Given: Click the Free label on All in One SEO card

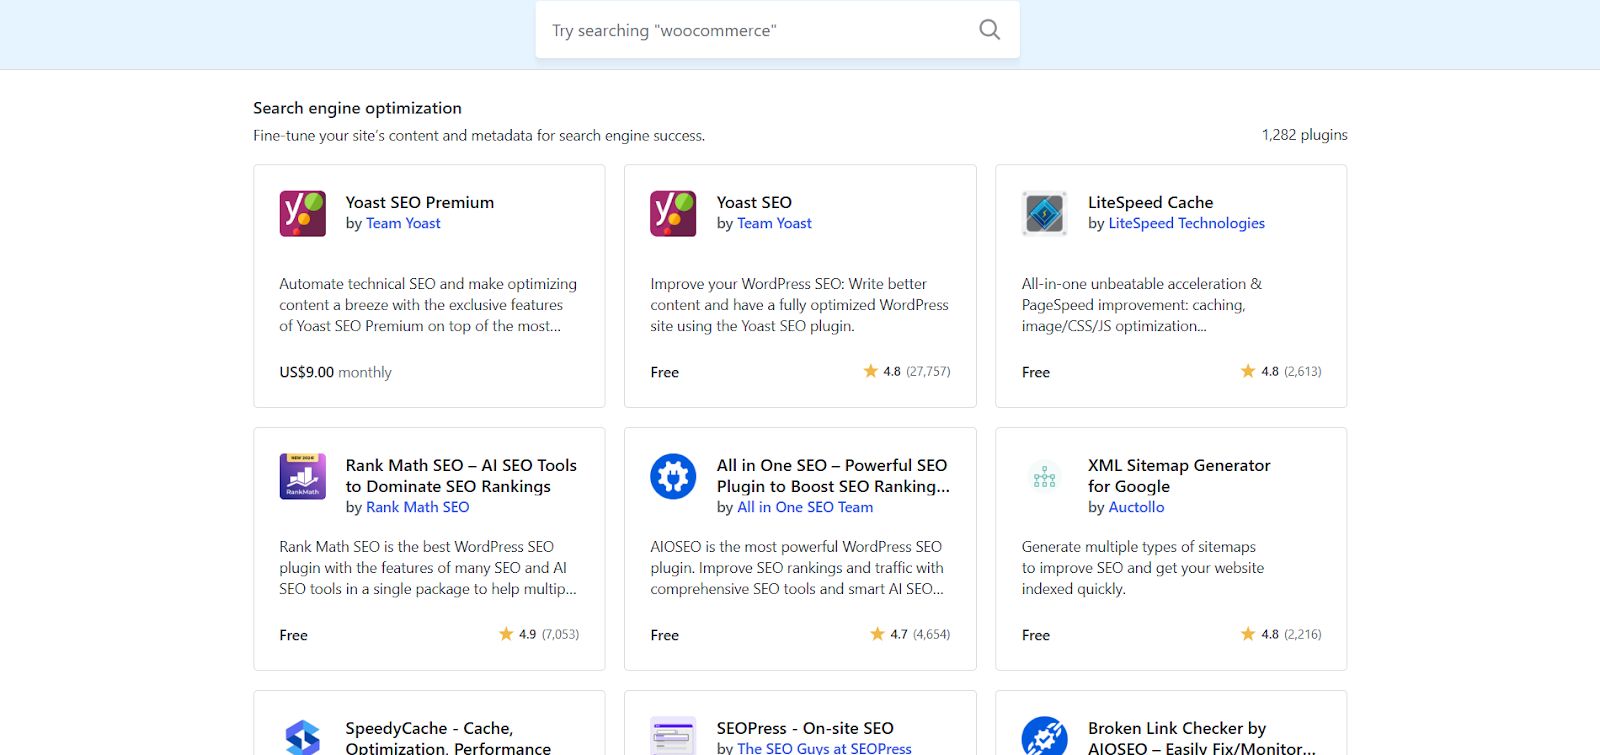Looking at the screenshot, I should point(664,635).
